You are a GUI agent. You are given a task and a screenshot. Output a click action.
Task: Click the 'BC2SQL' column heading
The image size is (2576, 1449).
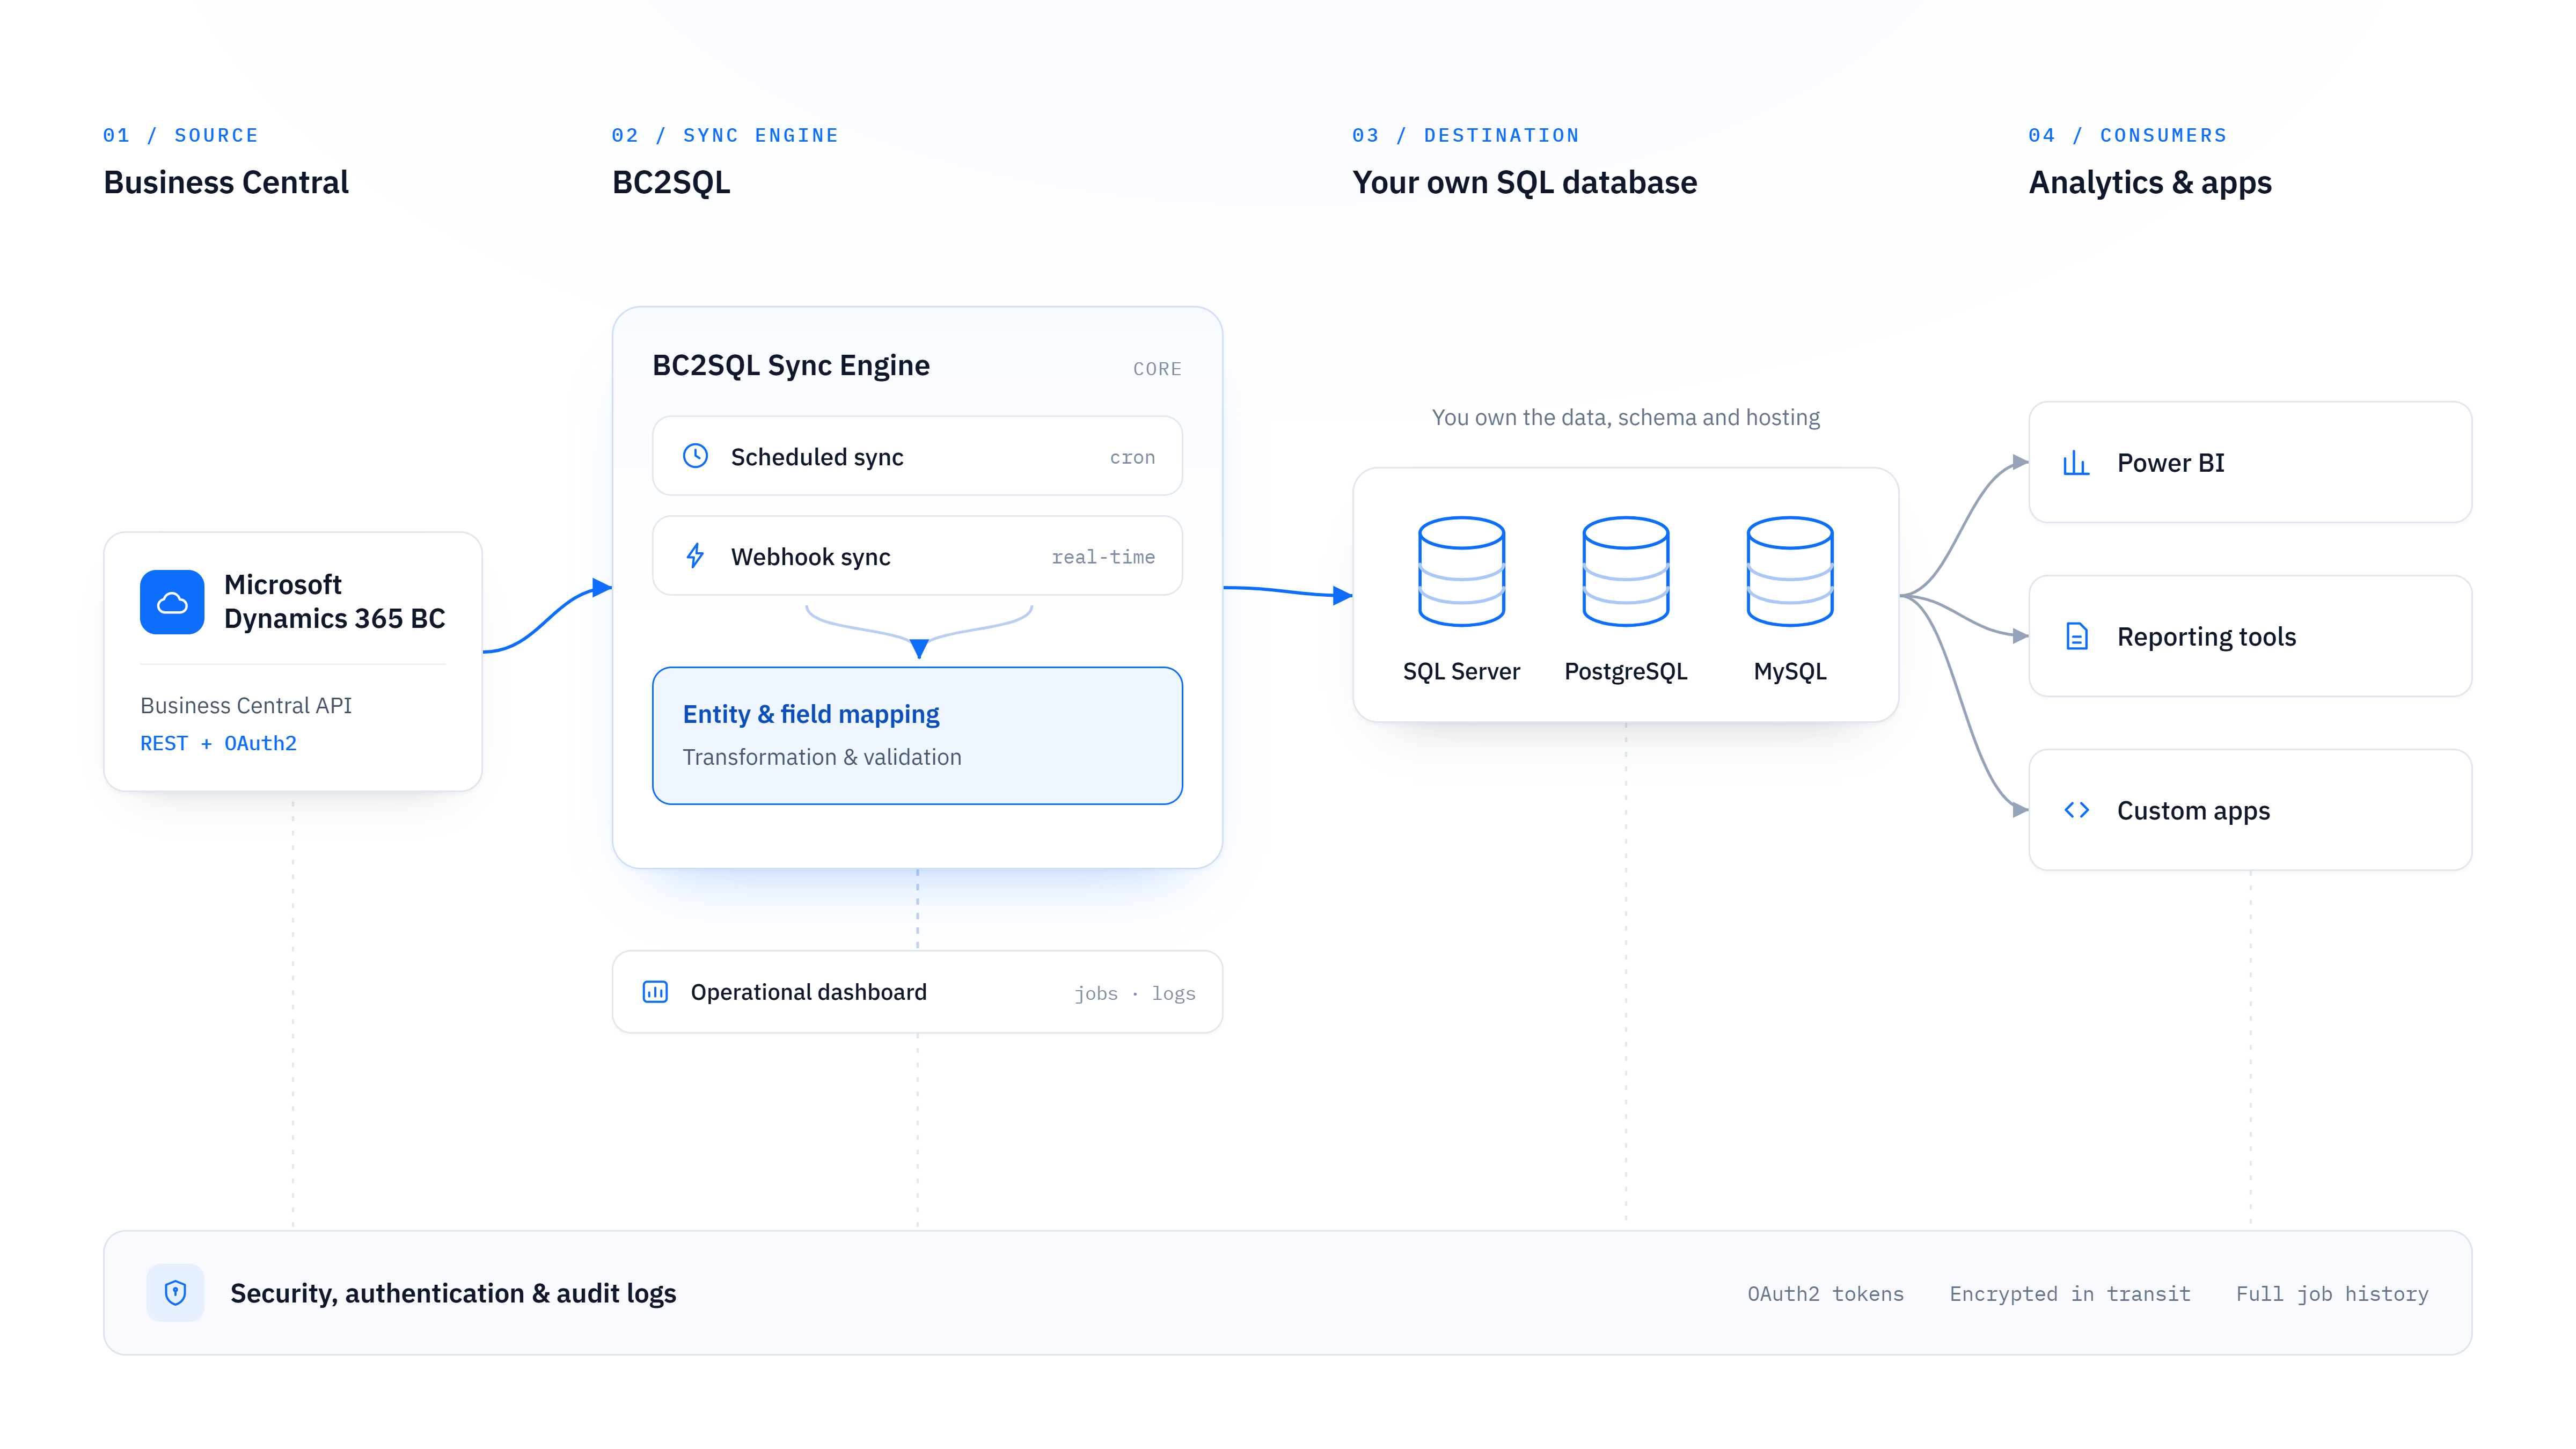click(x=671, y=183)
